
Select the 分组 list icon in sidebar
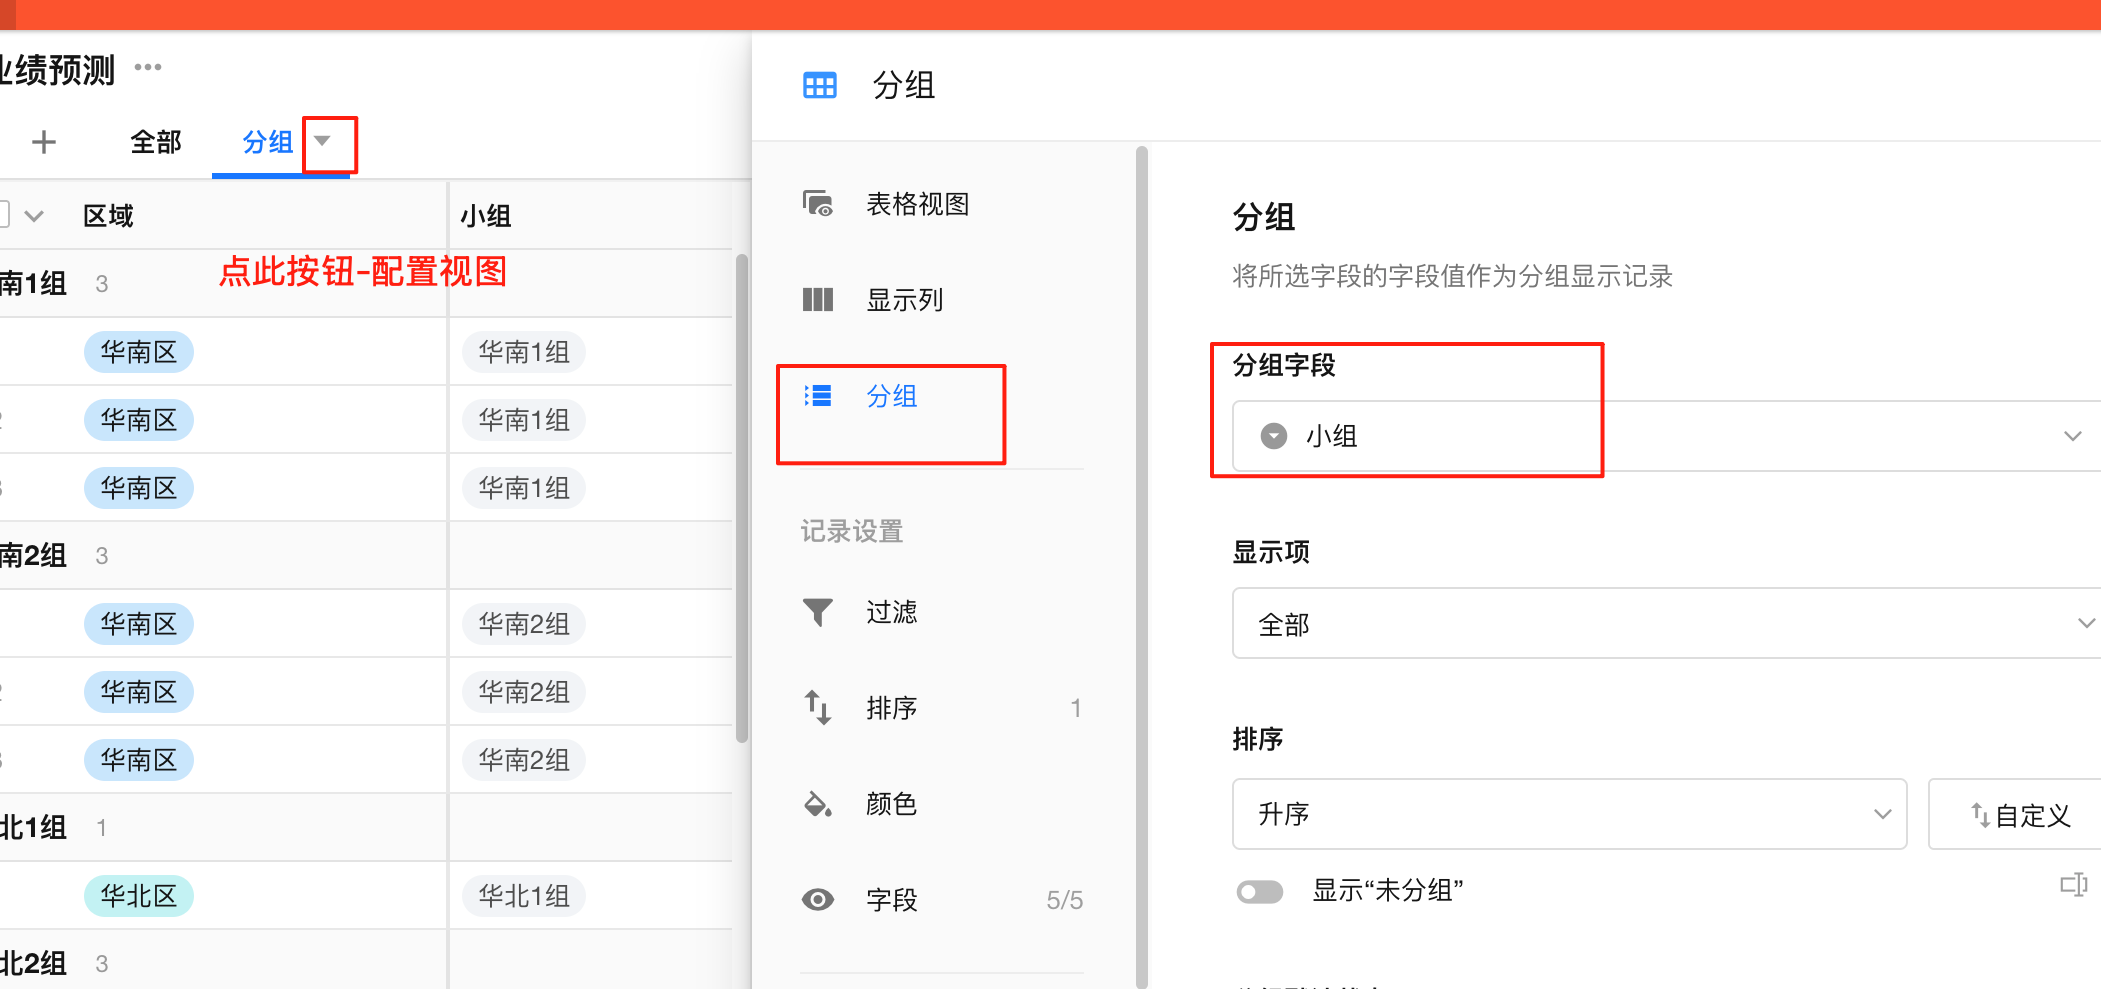click(x=818, y=396)
